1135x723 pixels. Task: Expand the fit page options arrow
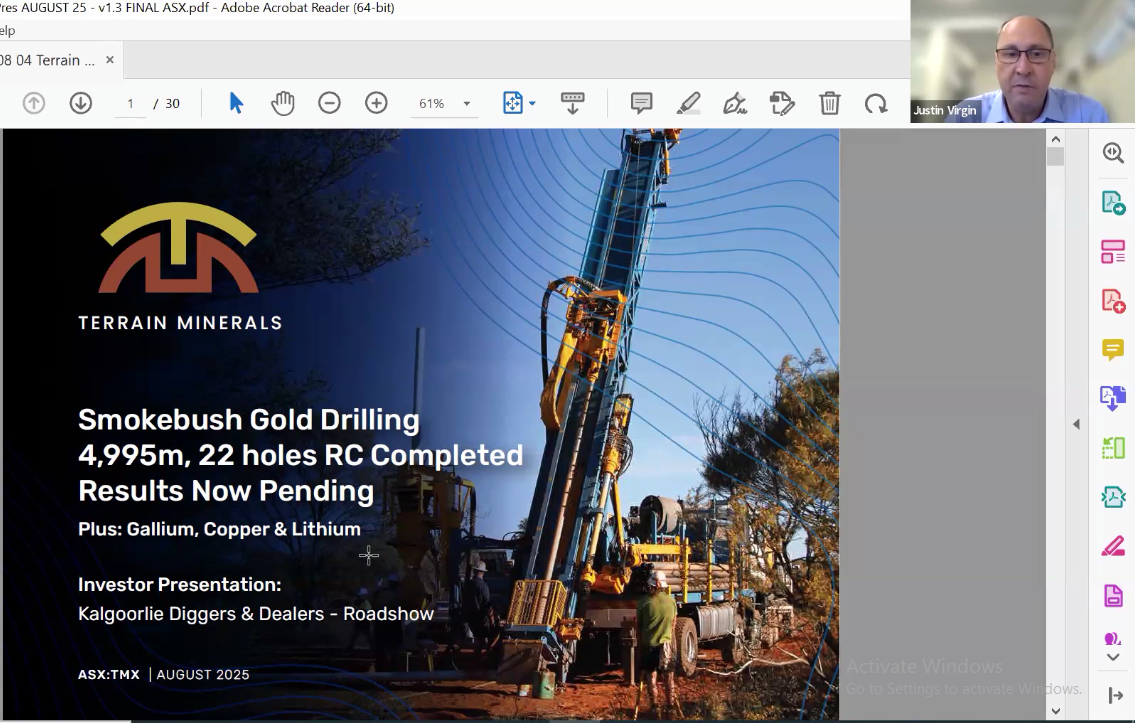coord(533,103)
